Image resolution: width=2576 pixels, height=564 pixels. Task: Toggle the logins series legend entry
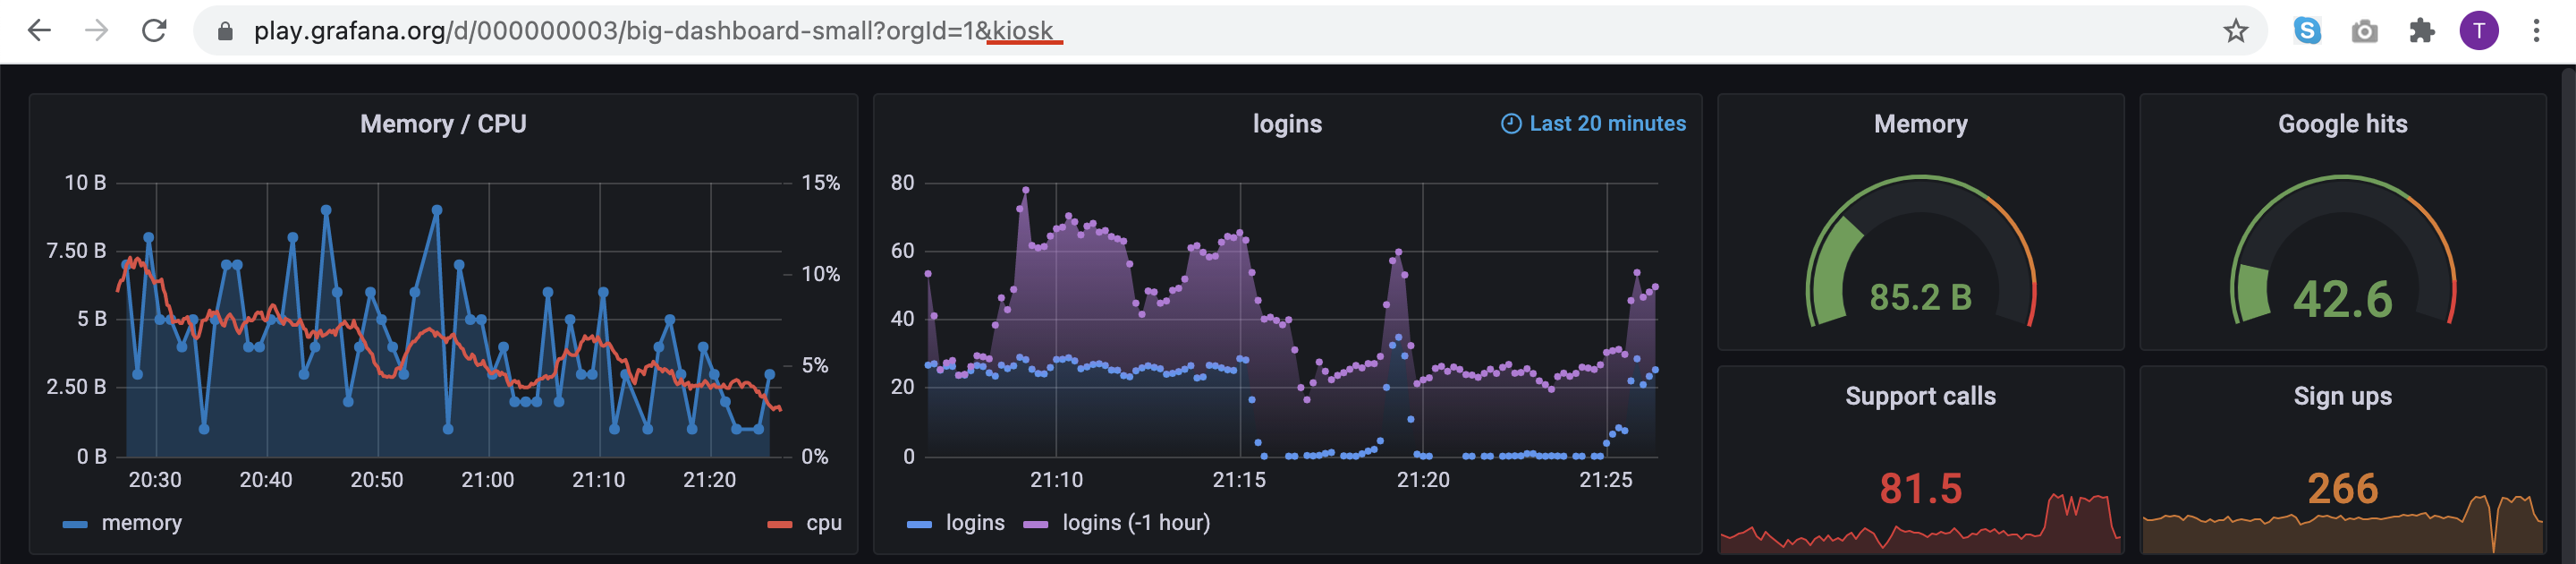[x=975, y=523]
